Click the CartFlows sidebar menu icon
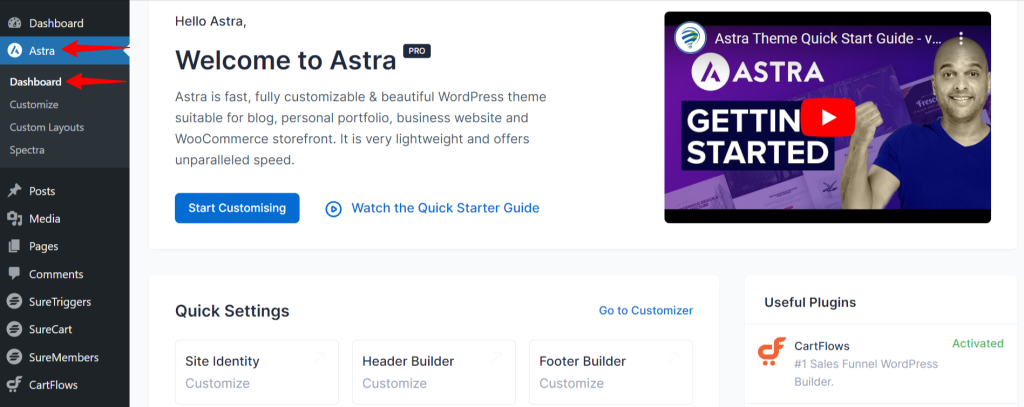This screenshot has height=407, width=1024. pos(14,385)
